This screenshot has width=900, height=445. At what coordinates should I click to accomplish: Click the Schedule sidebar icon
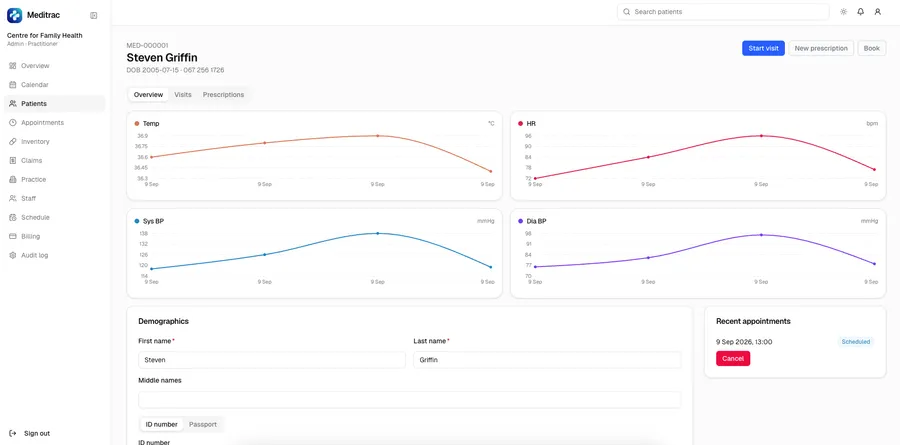click(x=13, y=218)
